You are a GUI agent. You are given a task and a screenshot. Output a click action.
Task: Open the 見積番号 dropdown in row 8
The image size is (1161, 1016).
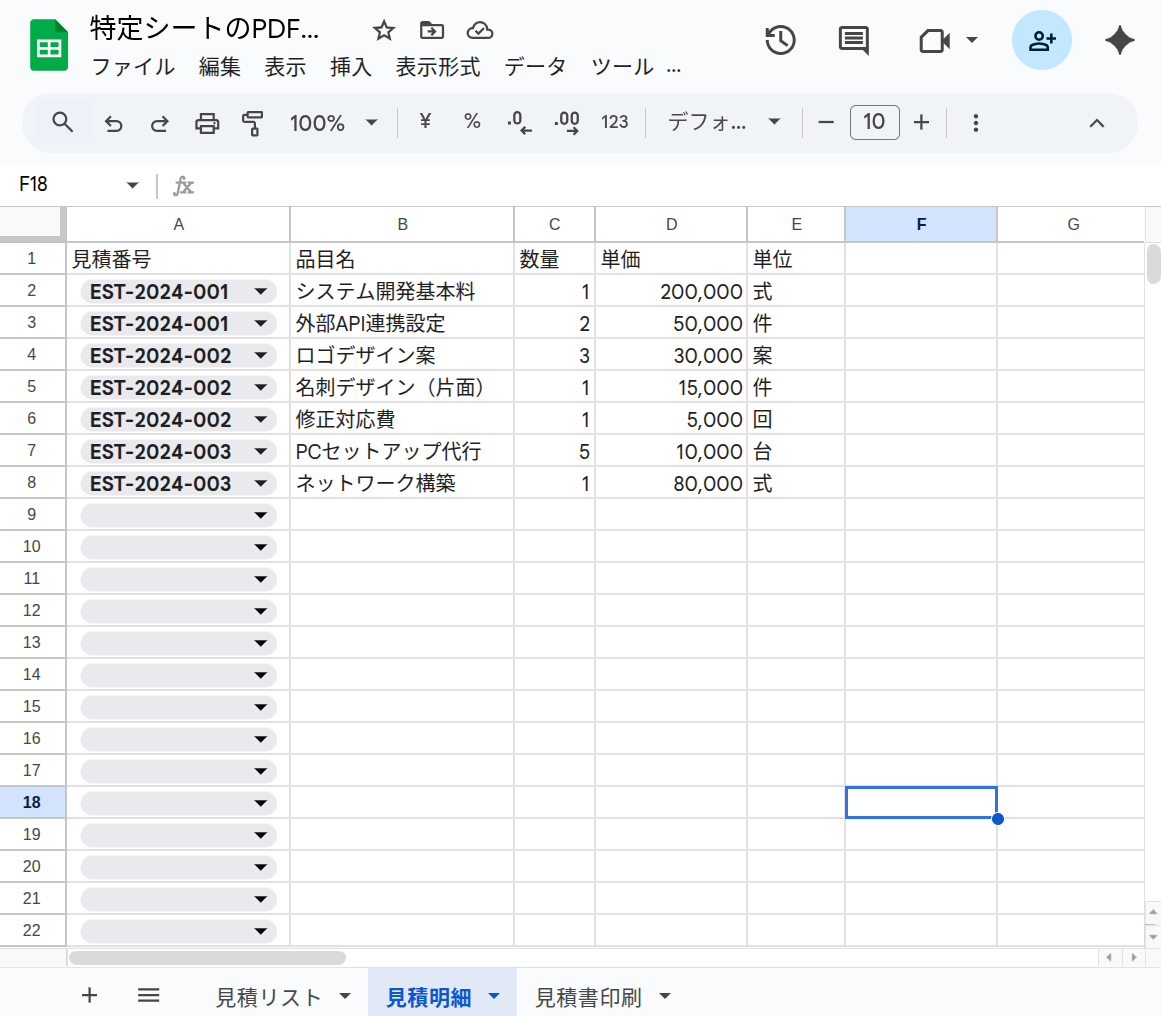pos(261,484)
